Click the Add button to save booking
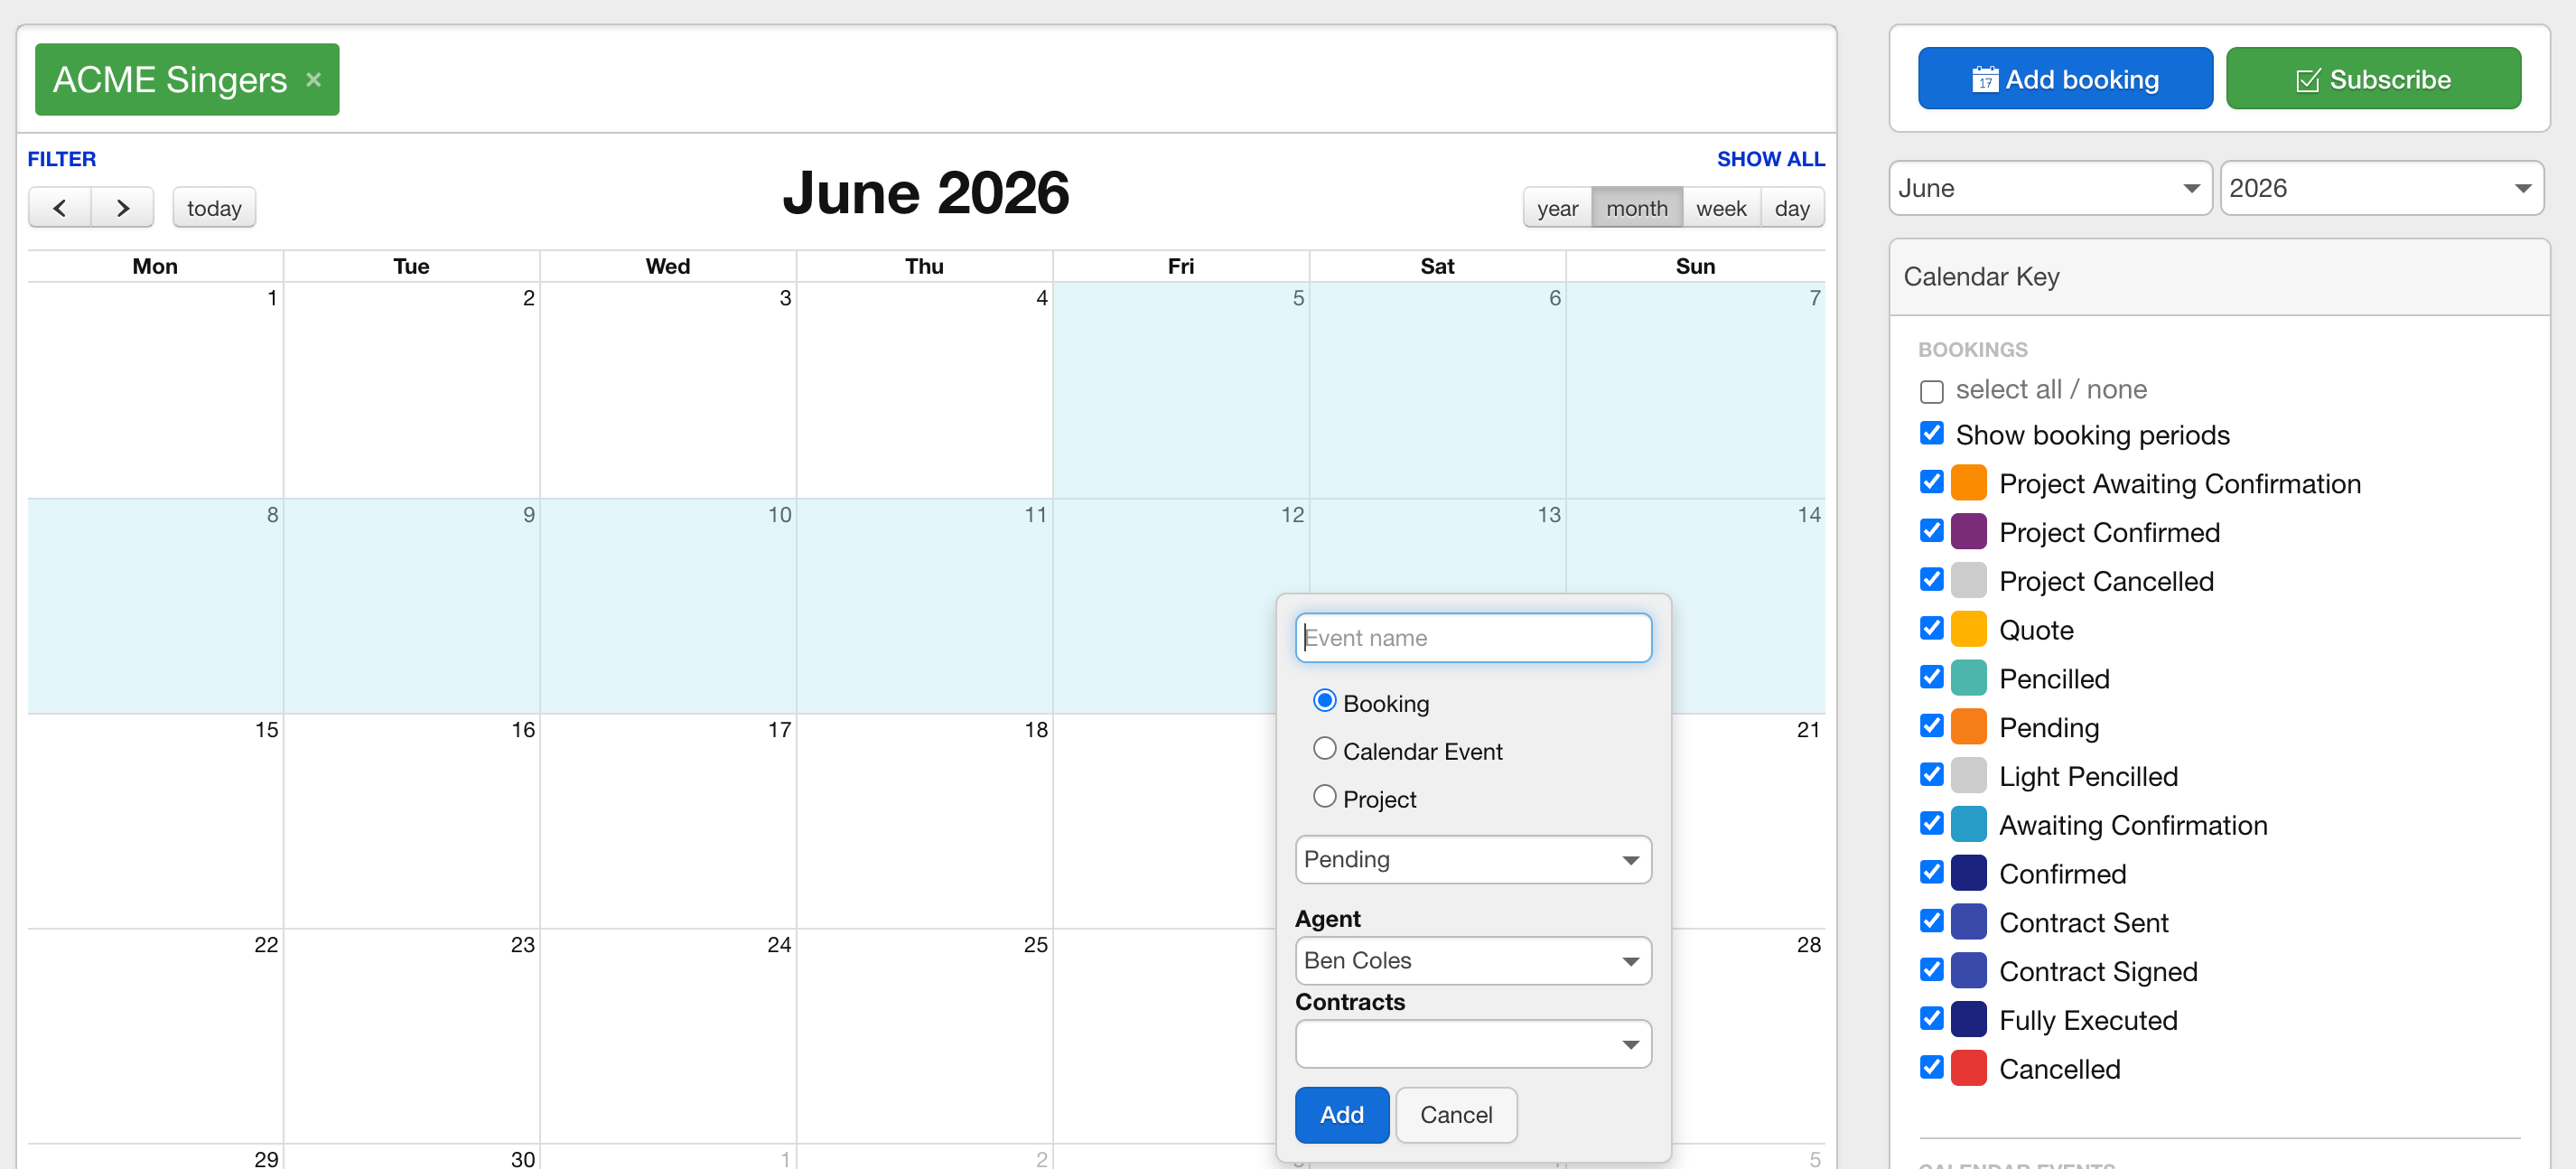The height and width of the screenshot is (1169, 2576). (x=1342, y=1115)
